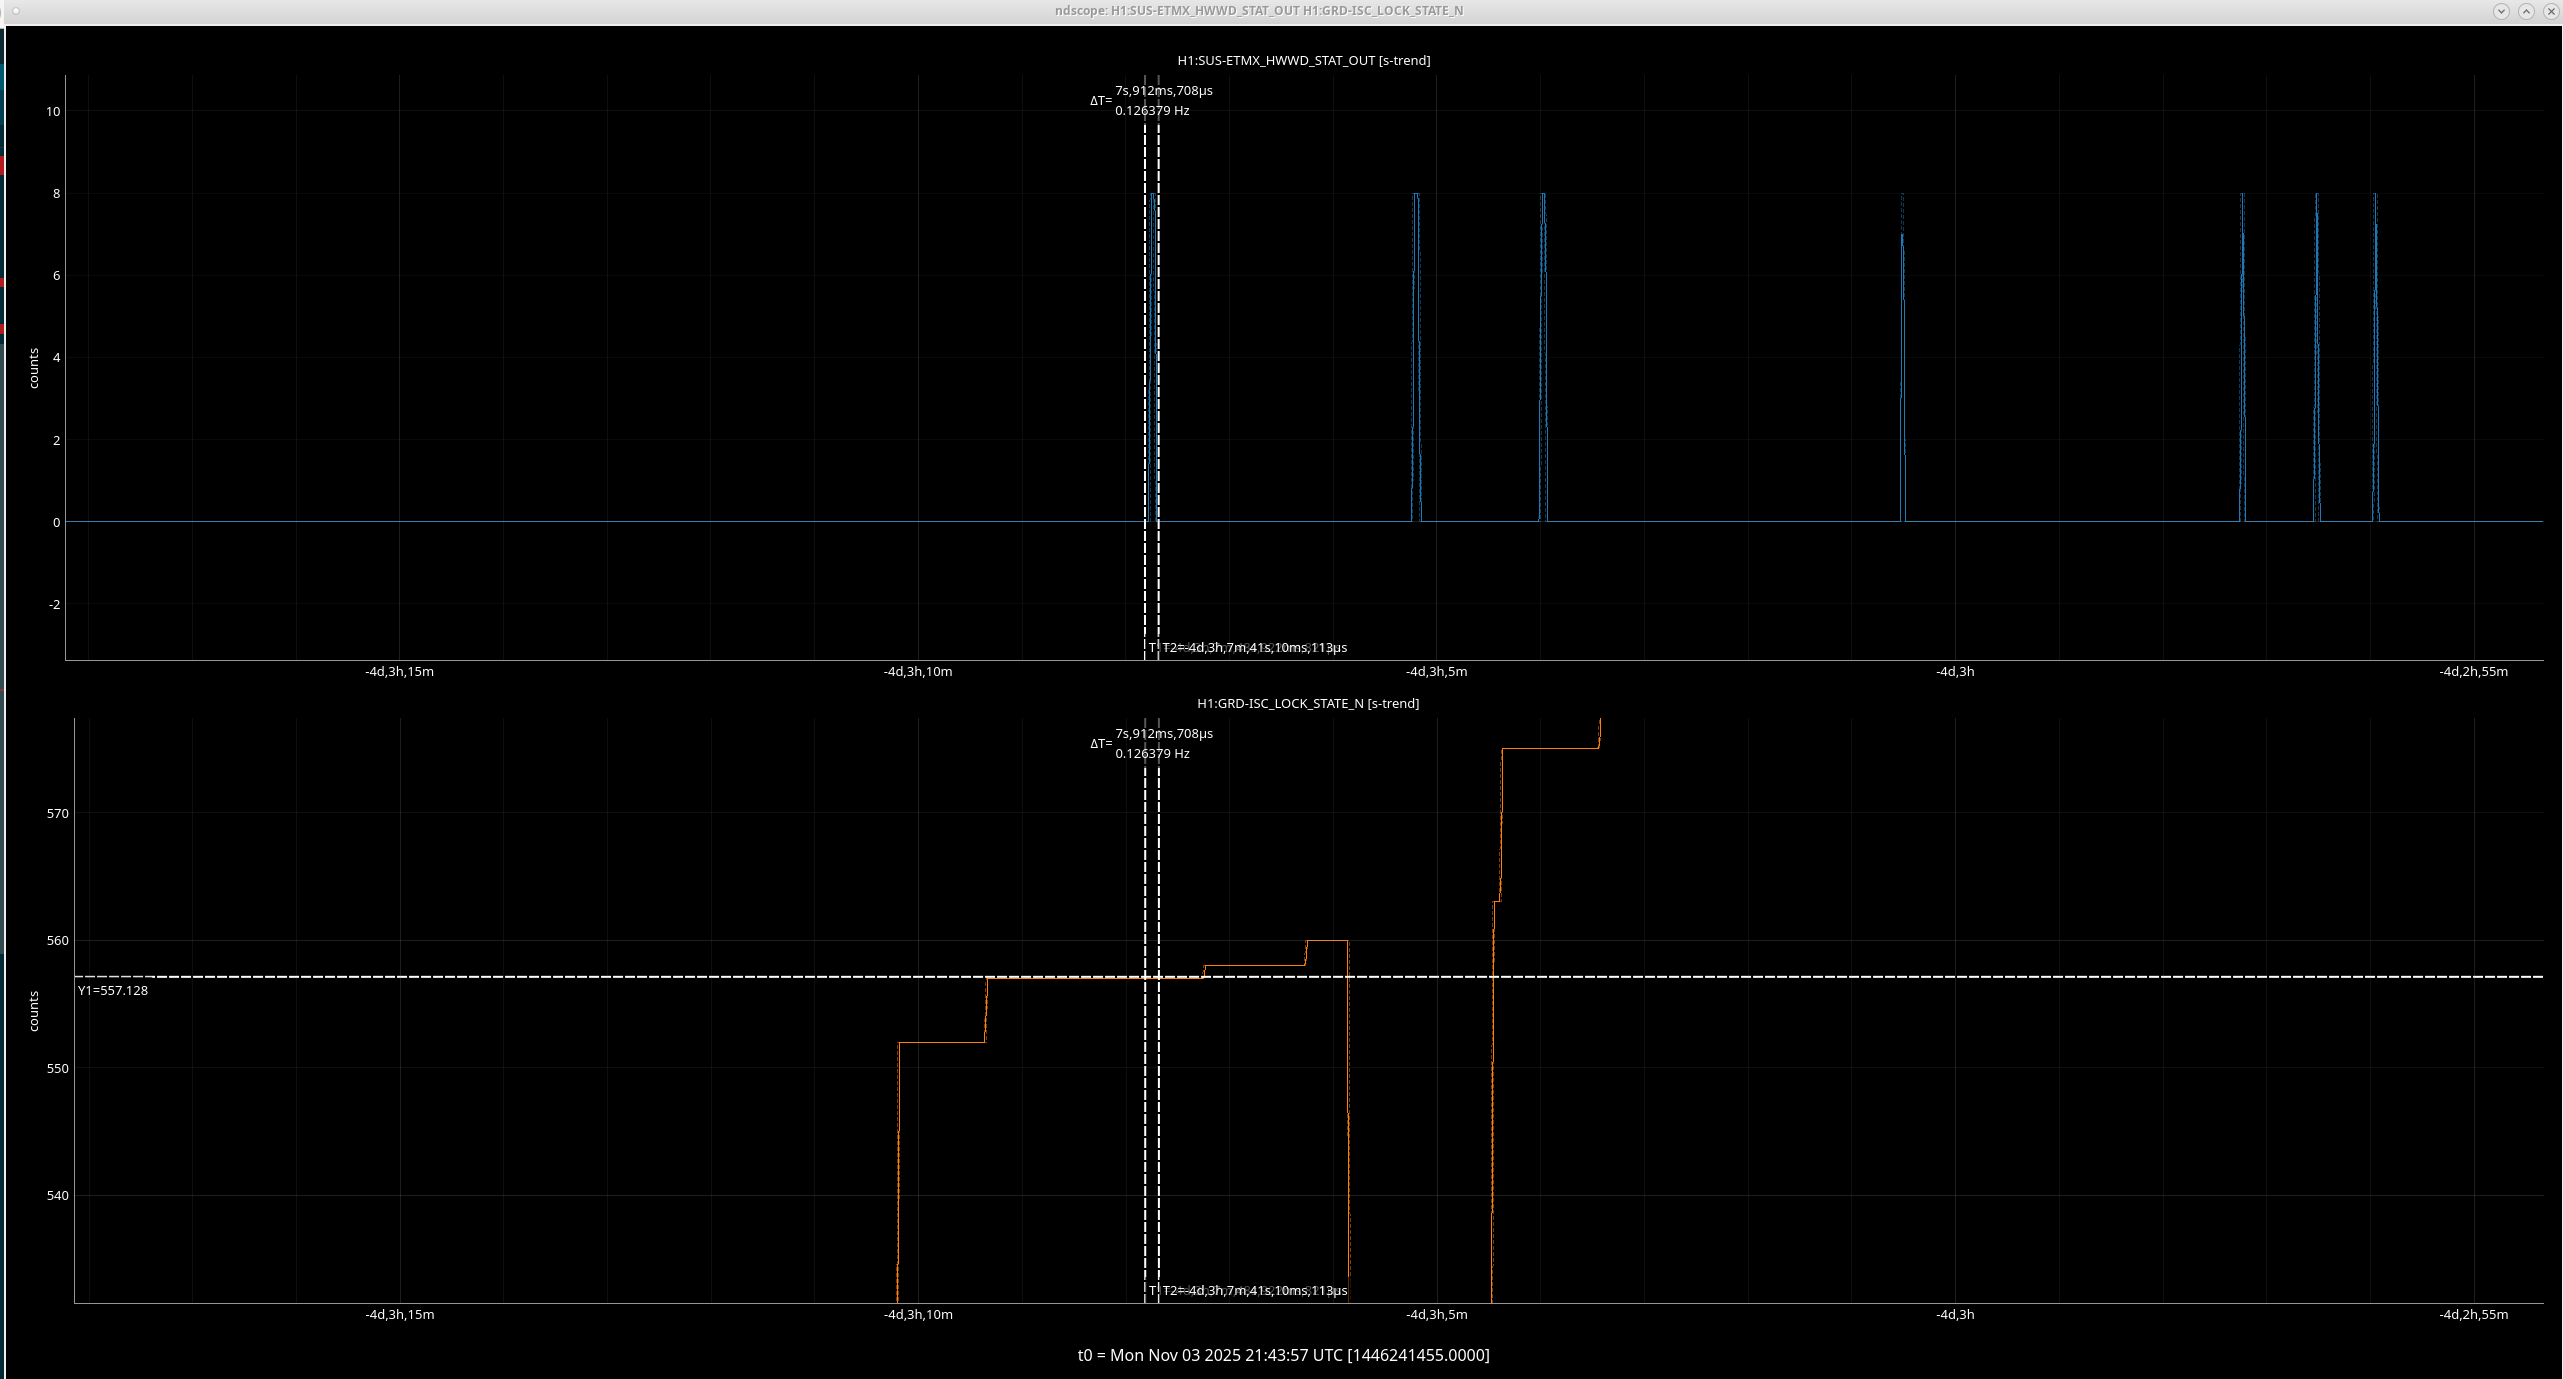Click -4d,3h tick on bottom plot axis
This screenshot has width=2563, height=1379.
click(1954, 1315)
